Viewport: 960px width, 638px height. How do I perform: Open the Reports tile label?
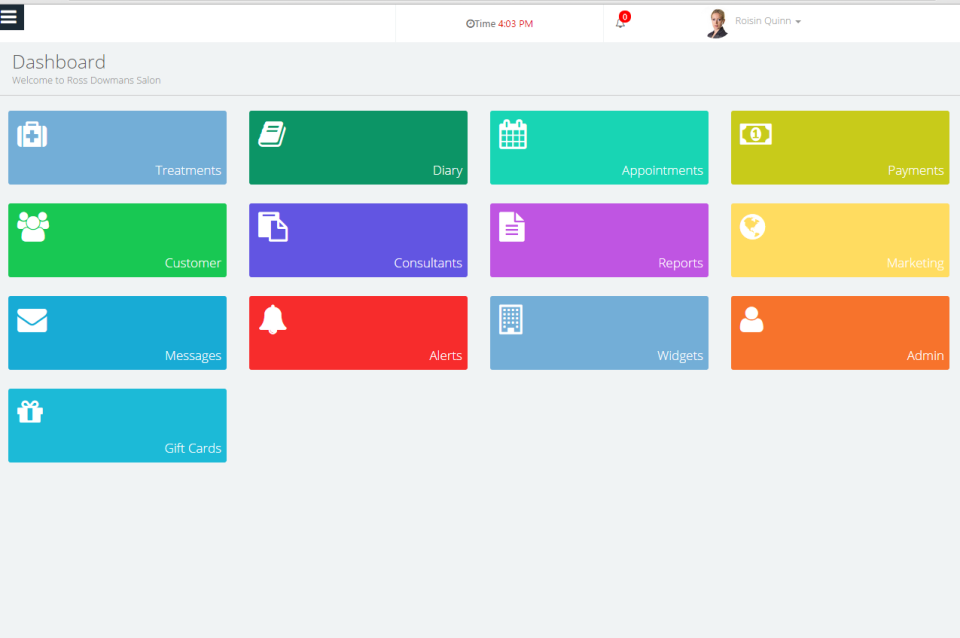pyautogui.click(x=681, y=263)
